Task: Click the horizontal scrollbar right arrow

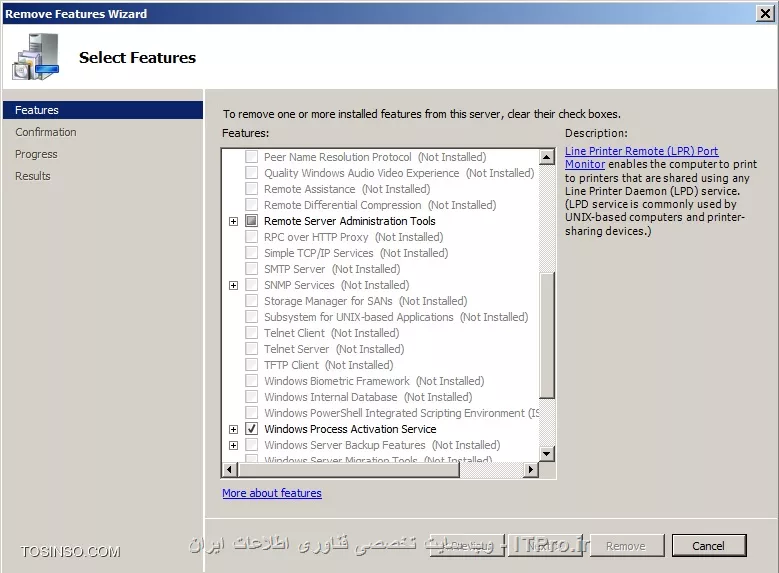Action: tap(531, 469)
